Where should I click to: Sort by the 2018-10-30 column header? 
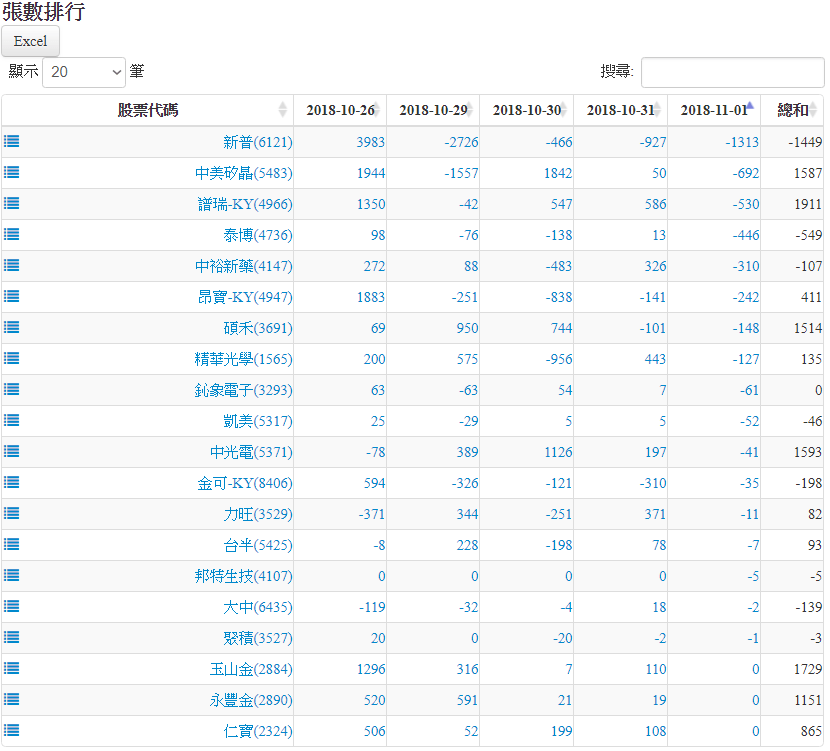526,110
